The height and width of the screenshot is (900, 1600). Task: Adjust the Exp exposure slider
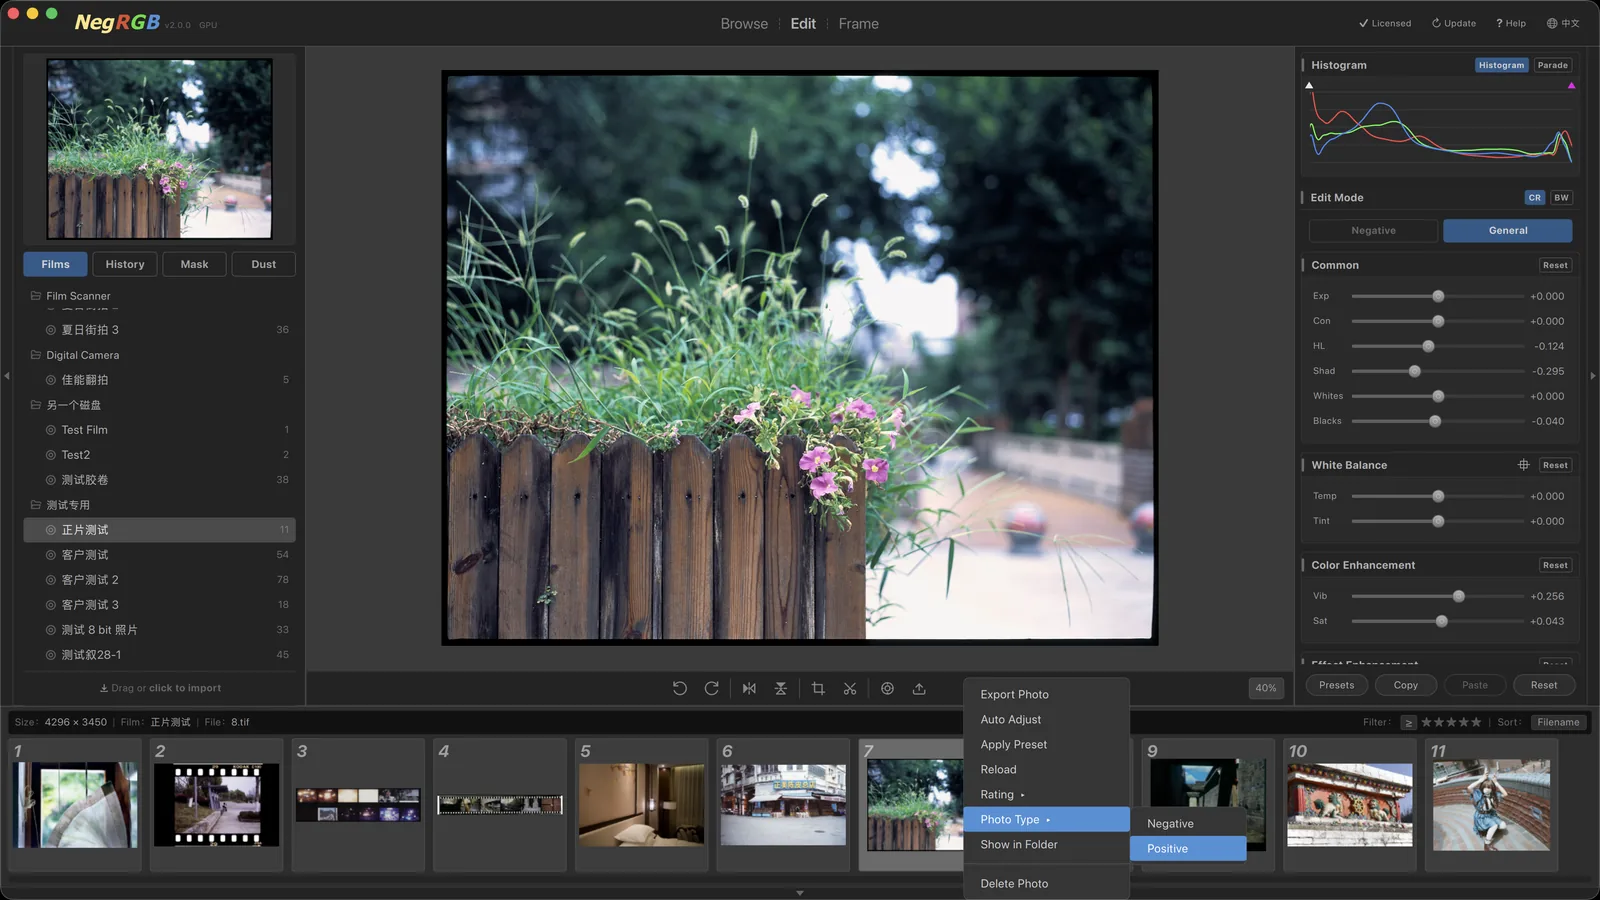[x=1438, y=296]
